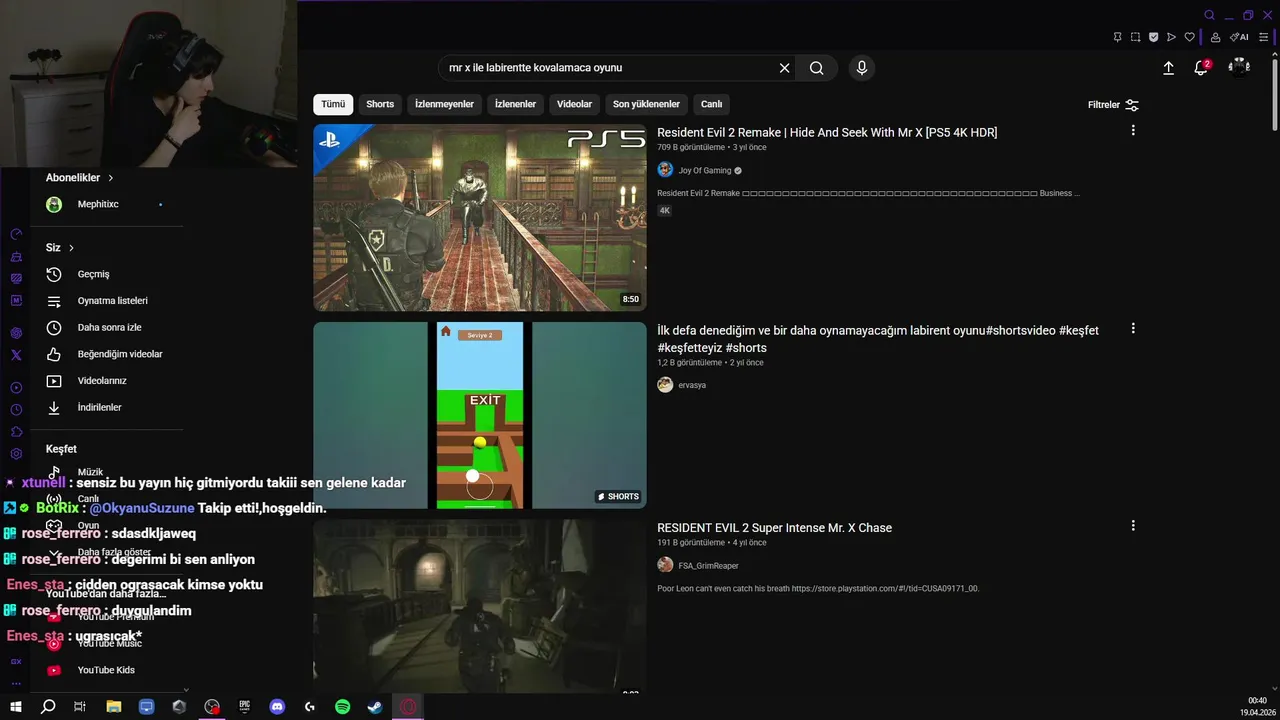
Task: Open Spotify from taskbar
Action: [x=342, y=707]
